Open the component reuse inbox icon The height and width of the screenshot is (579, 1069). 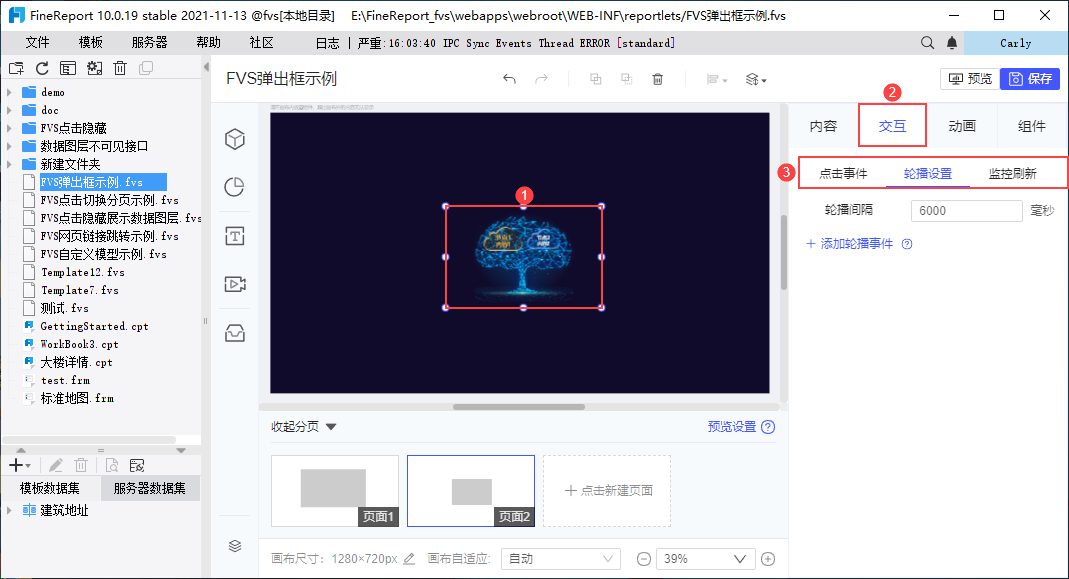click(x=235, y=333)
